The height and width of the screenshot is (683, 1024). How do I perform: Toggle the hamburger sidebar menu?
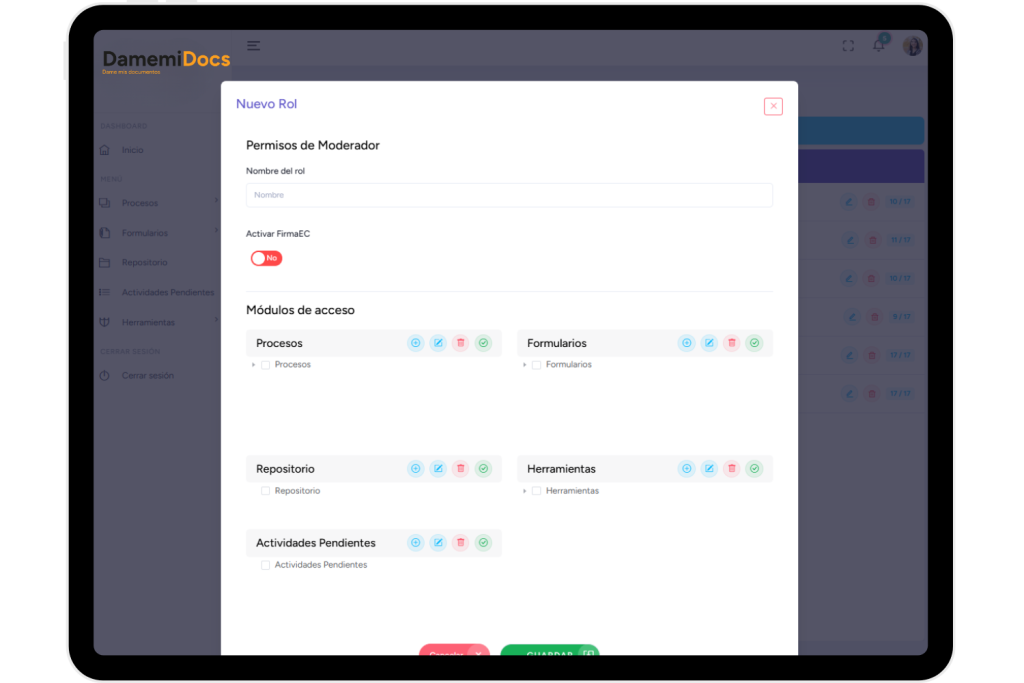tap(254, 46)
